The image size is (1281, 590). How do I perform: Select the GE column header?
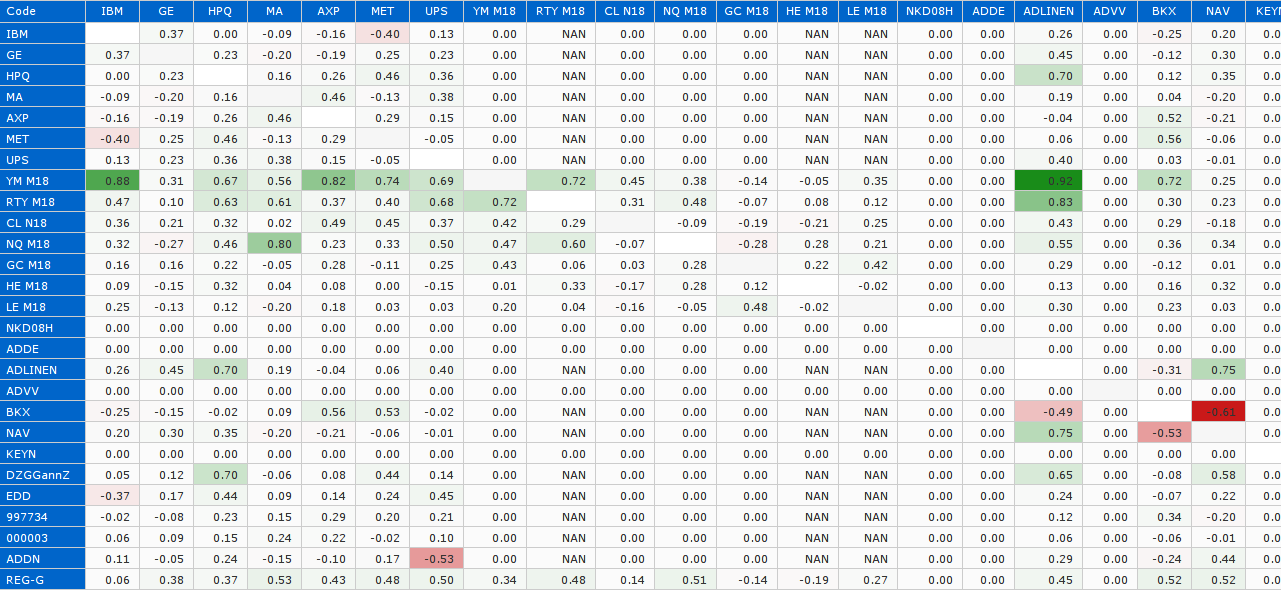(166, 11)
